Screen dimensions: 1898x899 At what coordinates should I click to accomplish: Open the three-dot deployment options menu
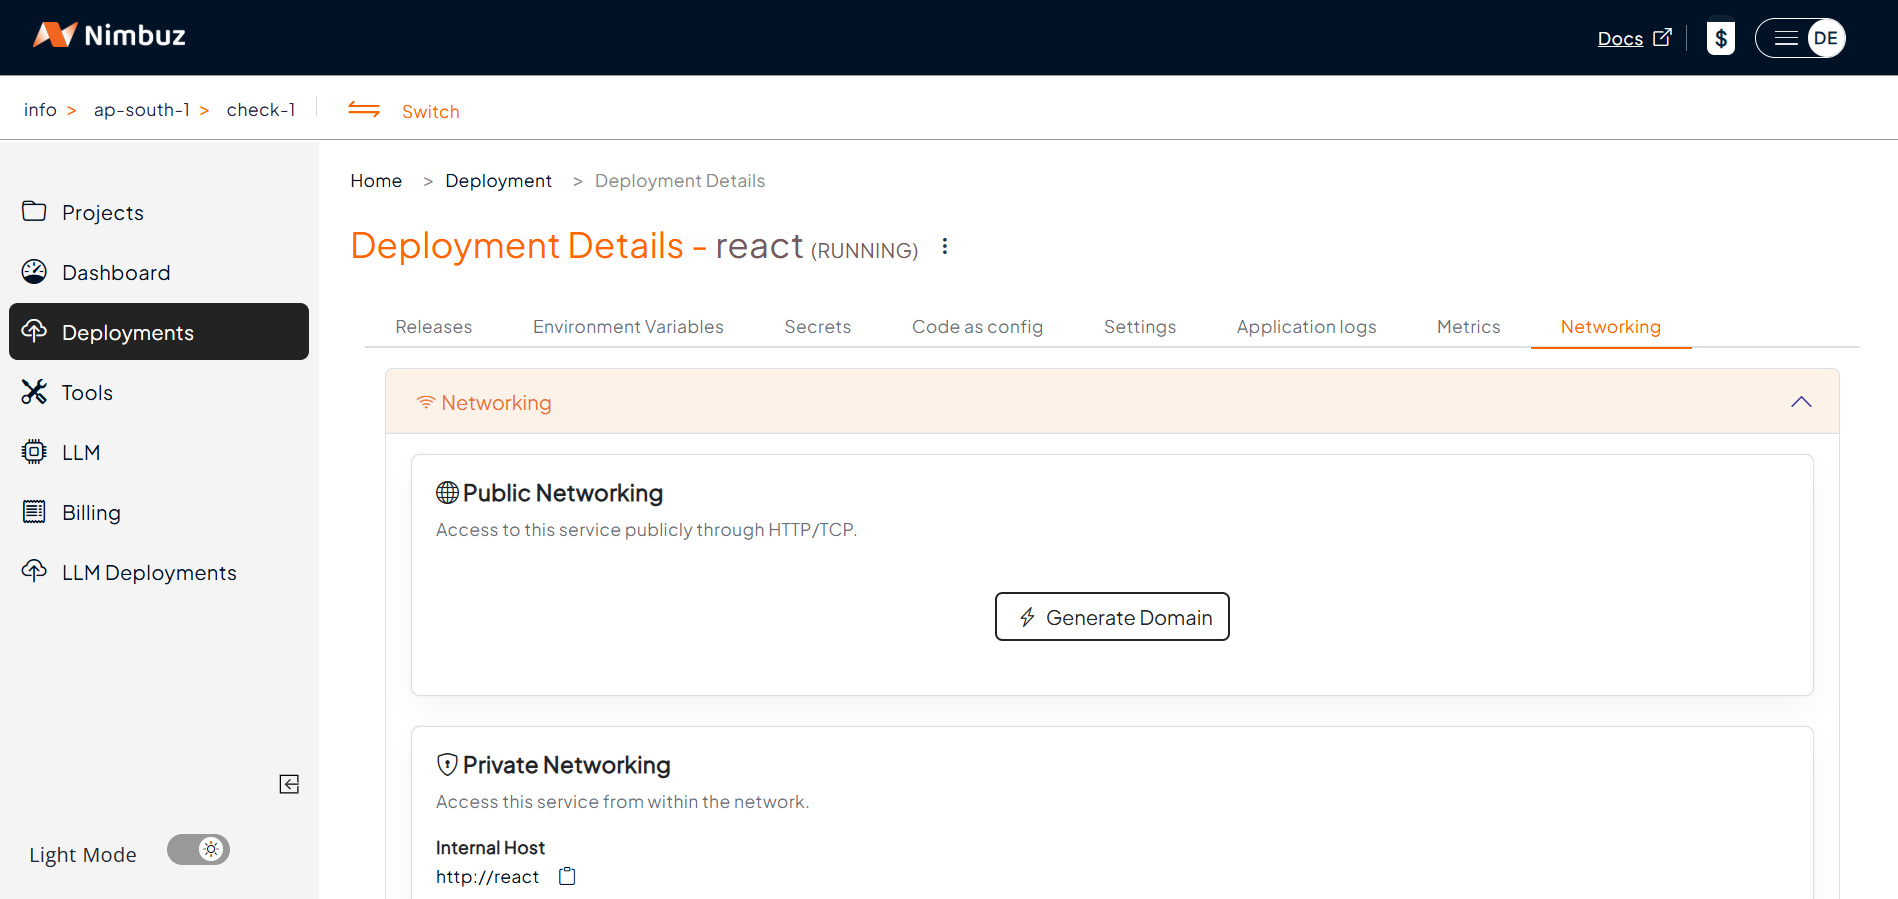[944, 247]
